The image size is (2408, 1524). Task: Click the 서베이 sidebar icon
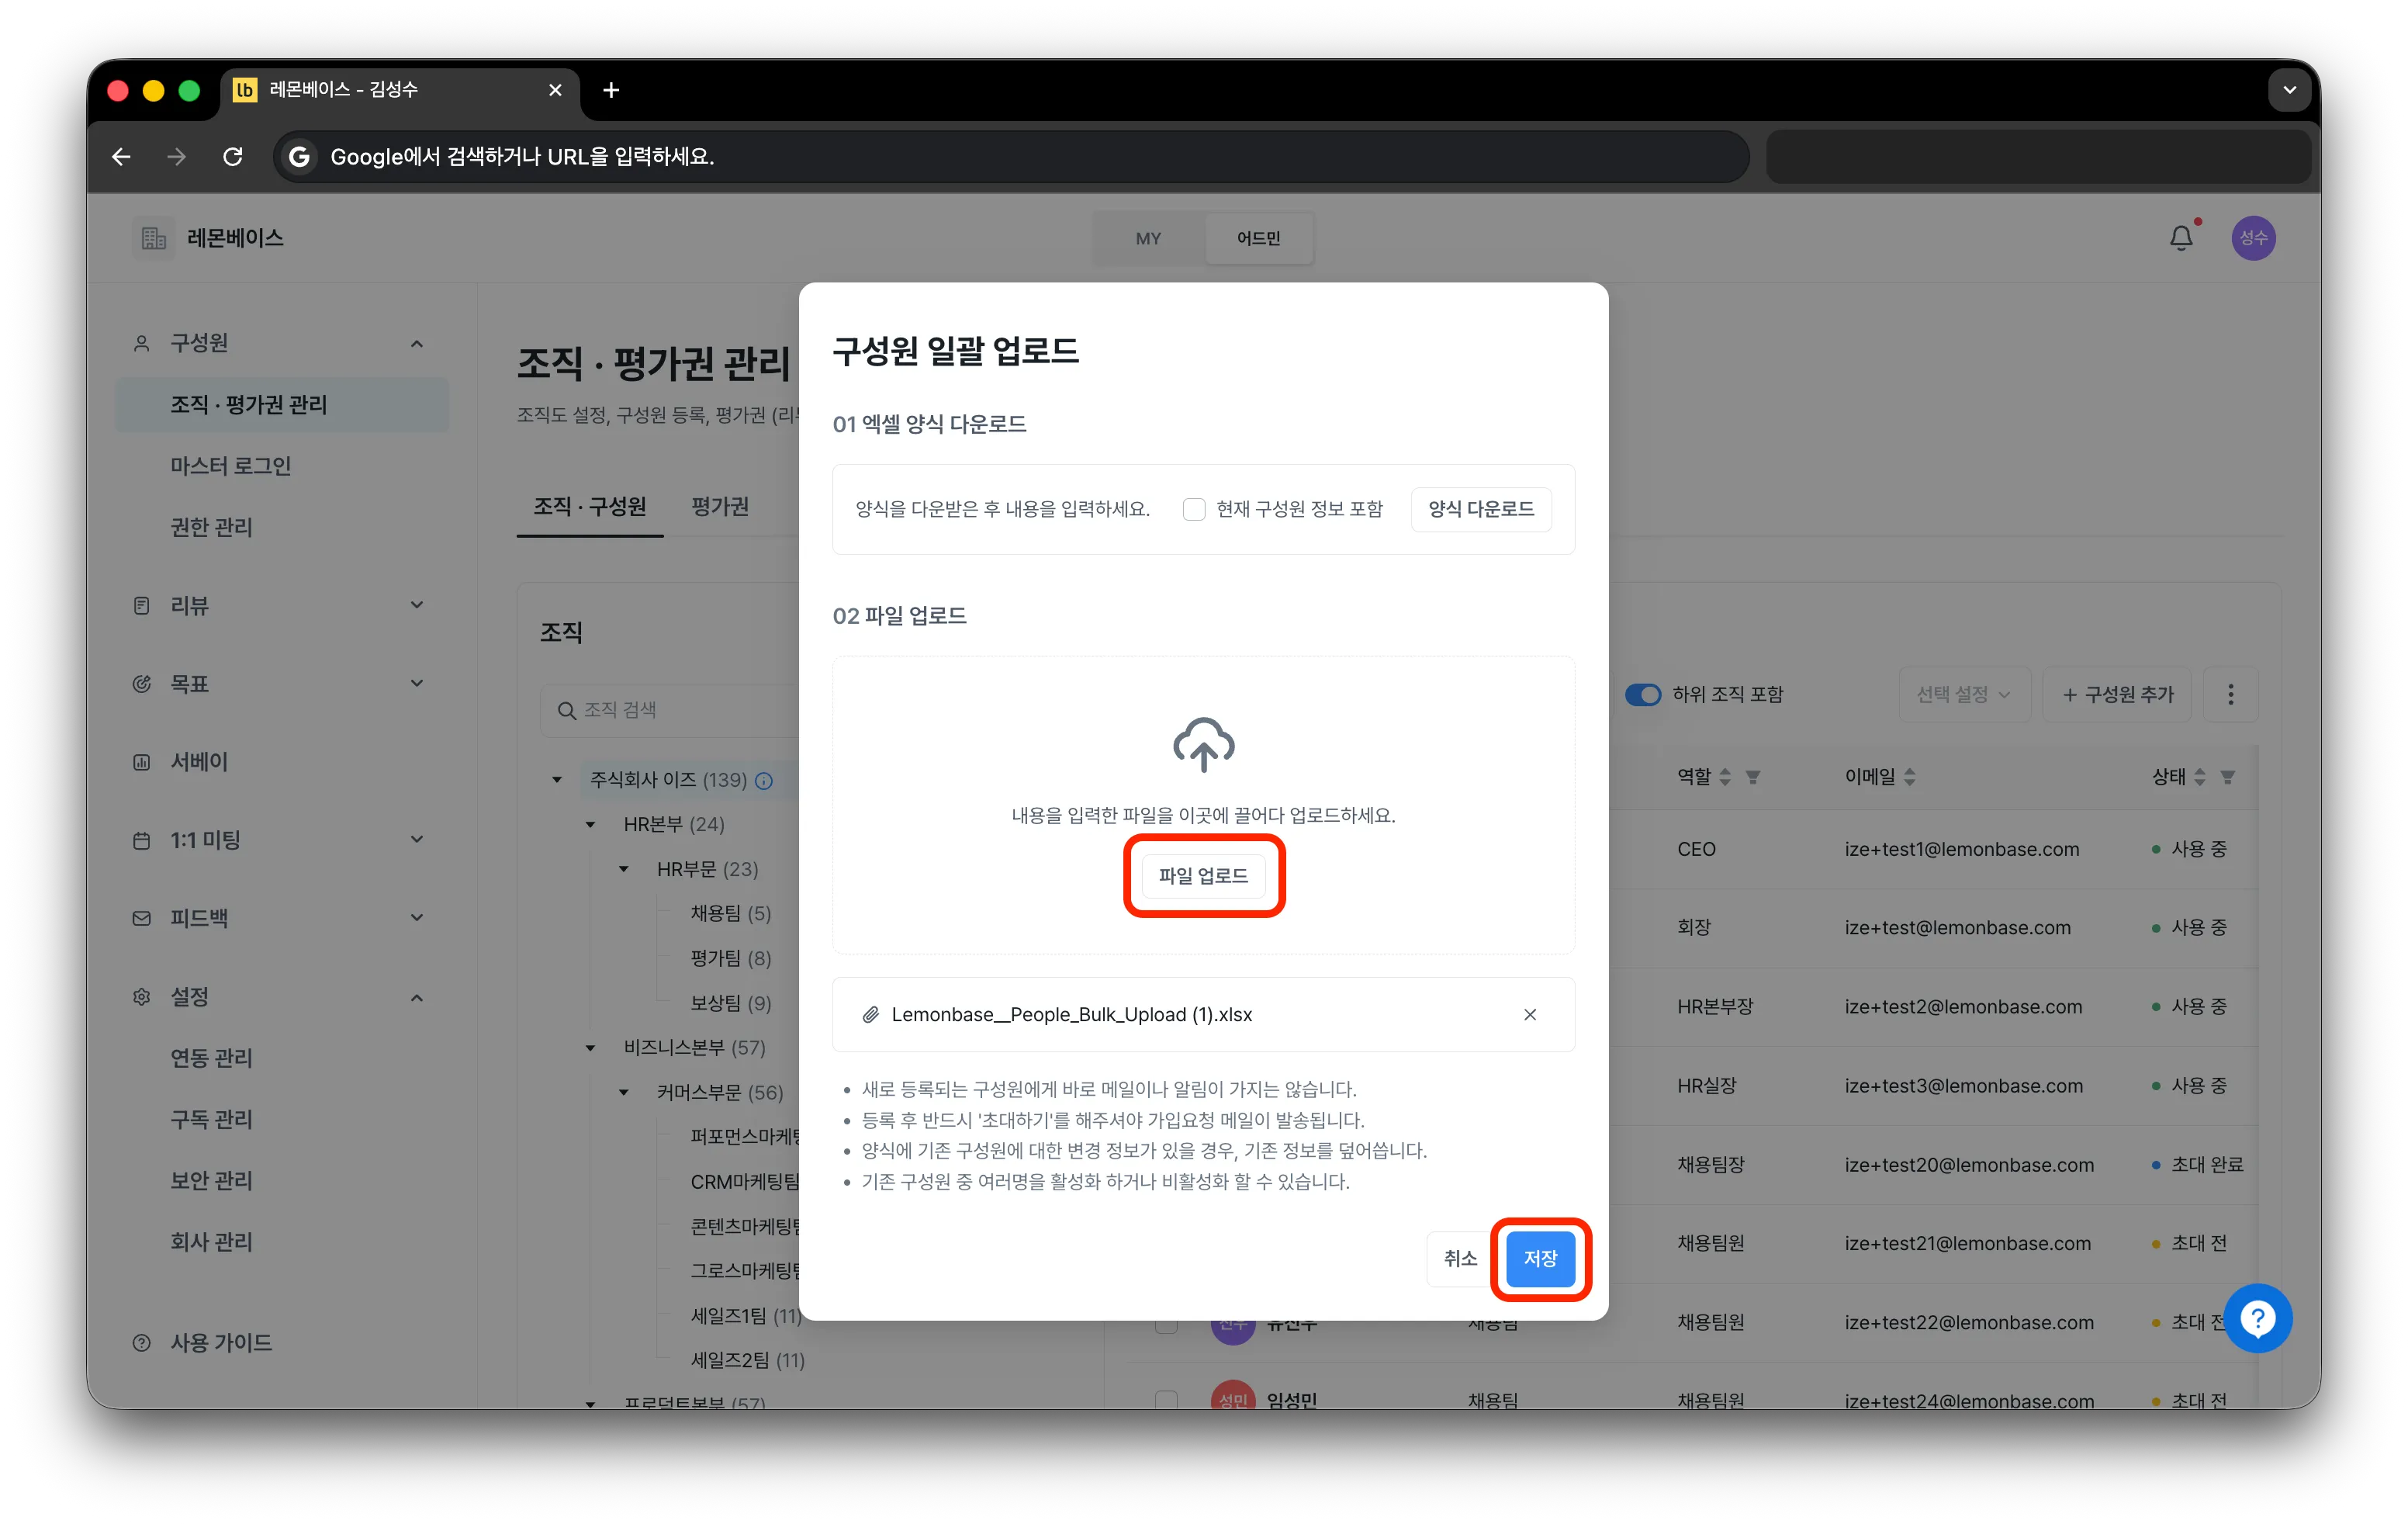tap(142, 762)
